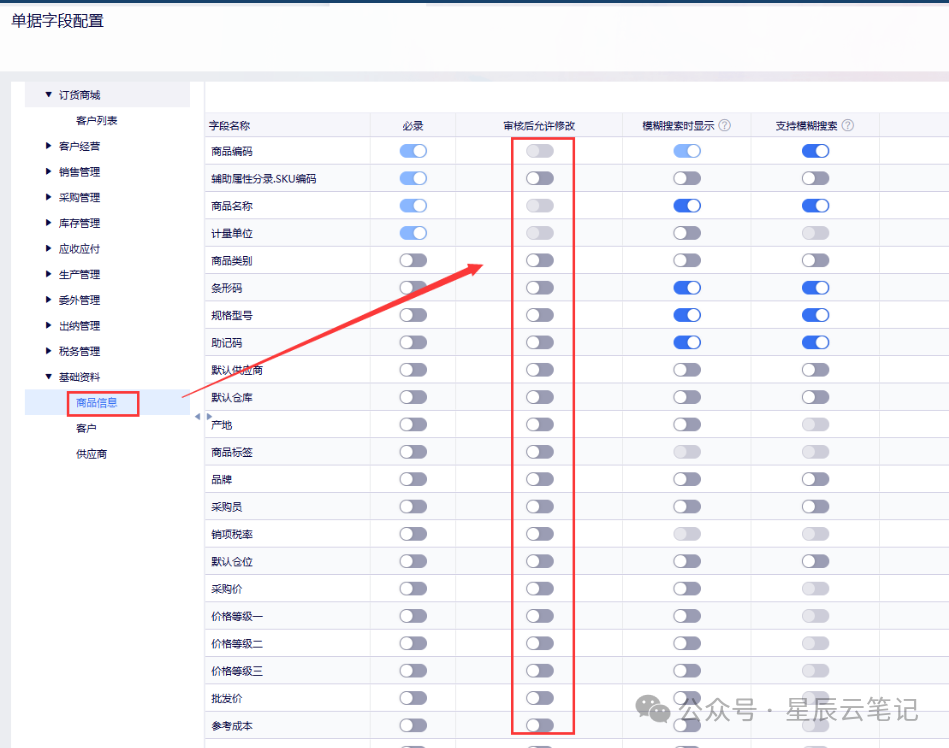Enable 必录 for 规格型号
The width and height of the screenshot is (949, 748).
[x=413, y=315]
